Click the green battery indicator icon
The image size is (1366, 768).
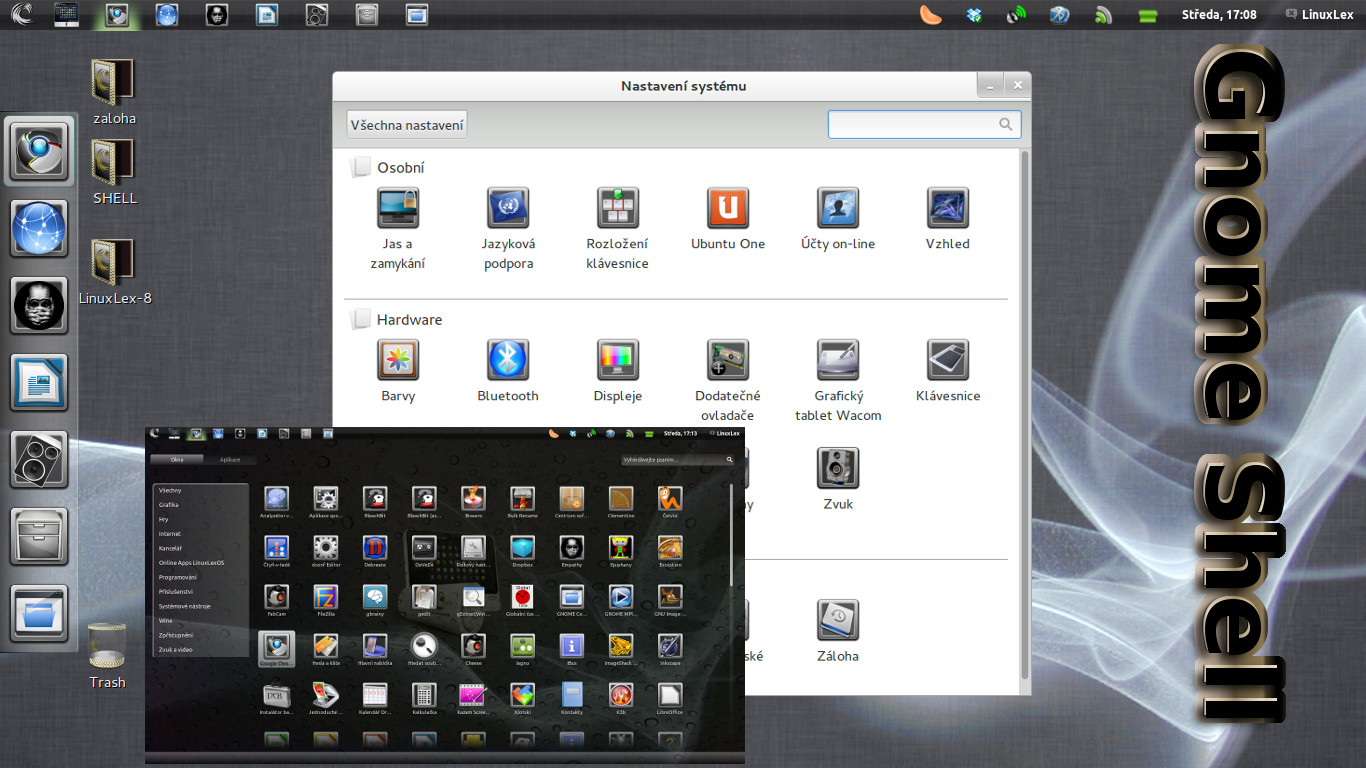click(1147, 16)
